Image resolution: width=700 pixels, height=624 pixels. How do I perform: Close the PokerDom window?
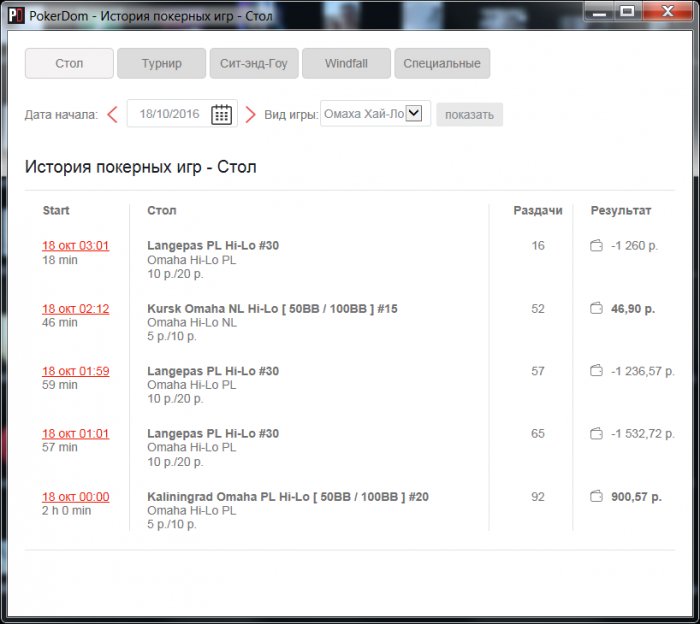[x=667, y=11]
